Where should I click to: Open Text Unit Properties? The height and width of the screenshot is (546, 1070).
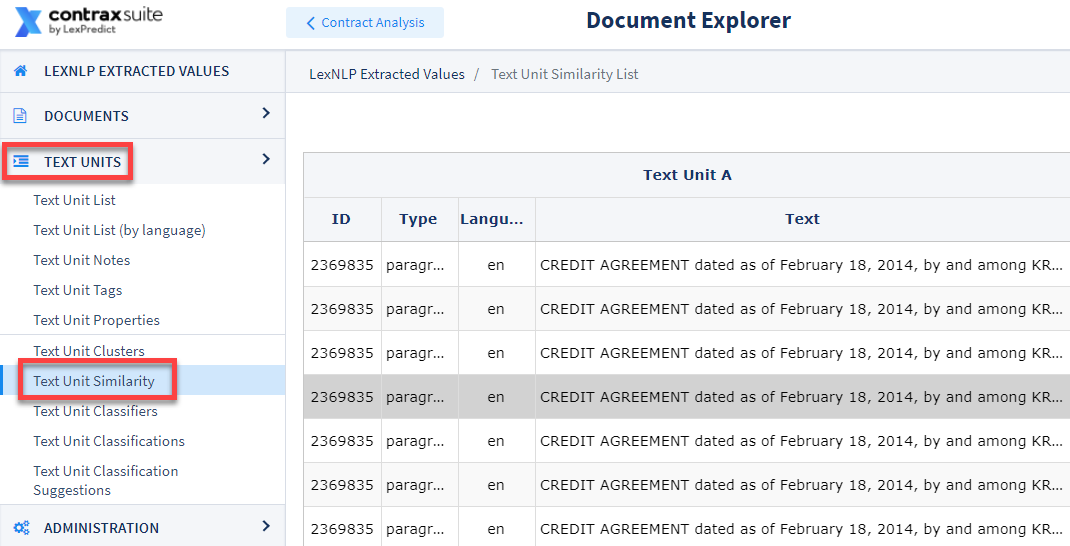[96, 320]
